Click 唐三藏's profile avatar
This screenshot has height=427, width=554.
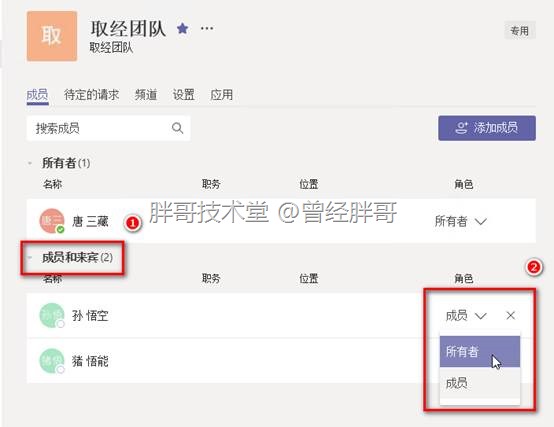pos(52,221)
